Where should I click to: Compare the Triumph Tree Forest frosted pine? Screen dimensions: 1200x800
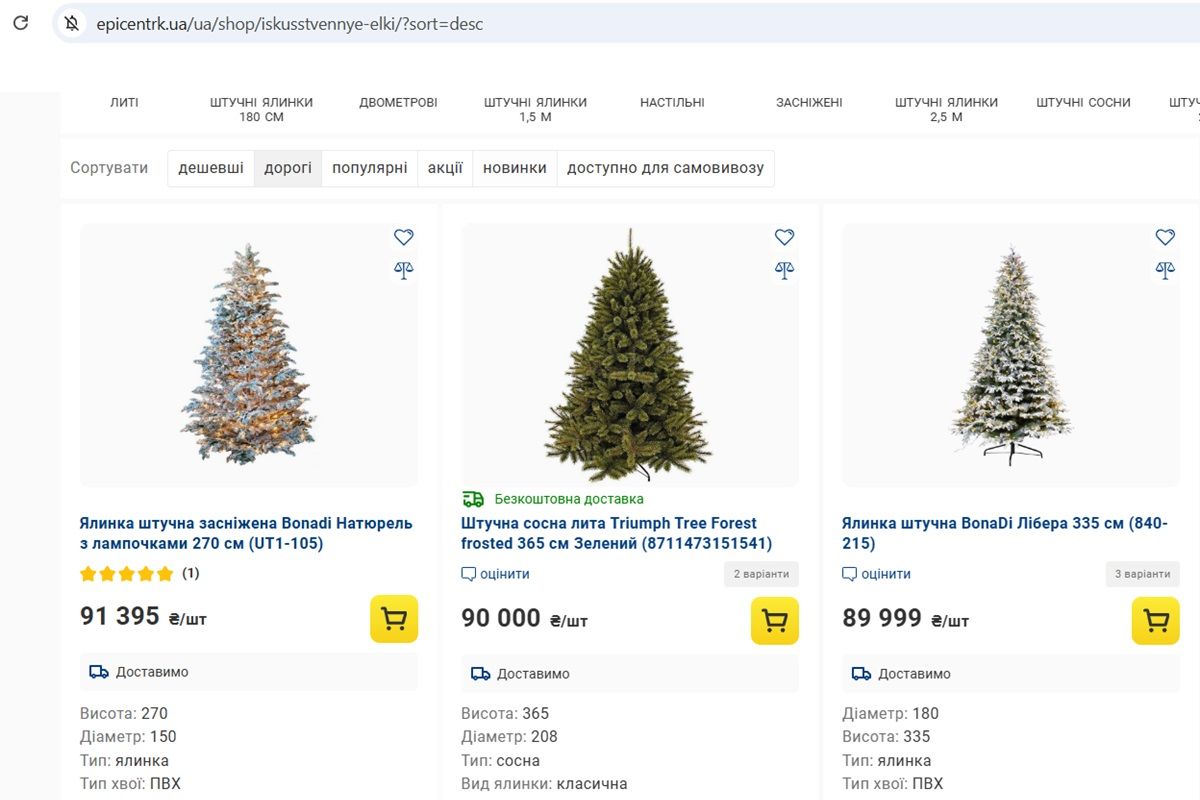784,269
